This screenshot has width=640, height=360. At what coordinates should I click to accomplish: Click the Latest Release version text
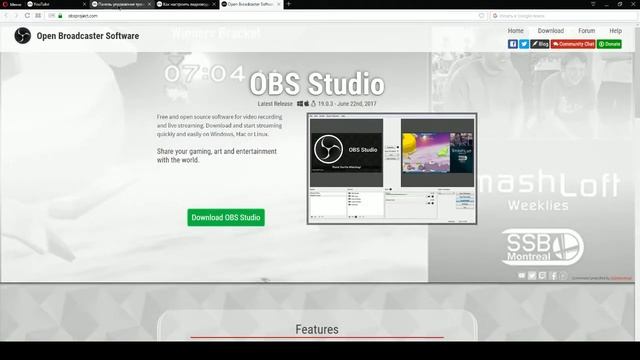click(317, 104)
